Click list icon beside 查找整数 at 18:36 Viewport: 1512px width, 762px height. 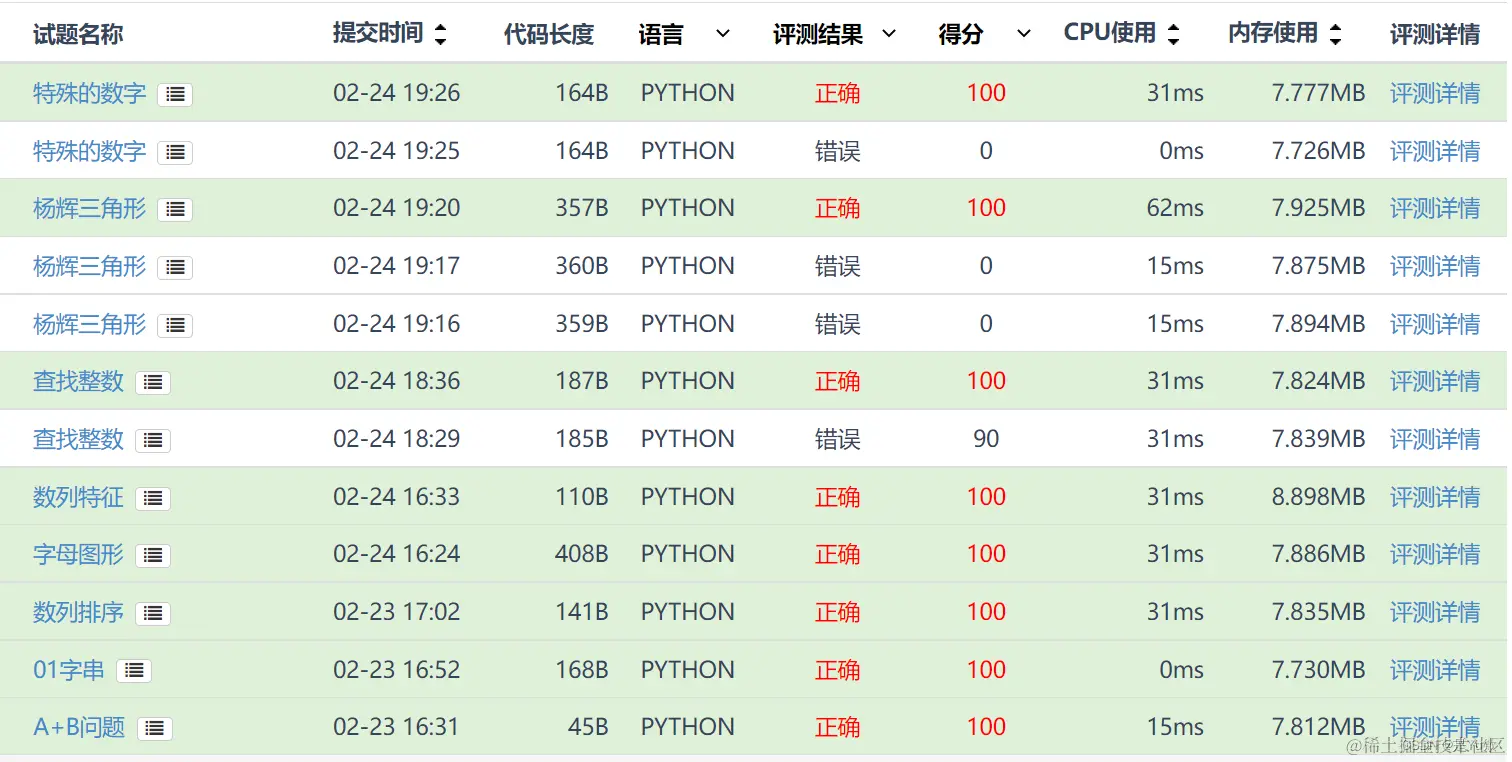click(153, 382)
